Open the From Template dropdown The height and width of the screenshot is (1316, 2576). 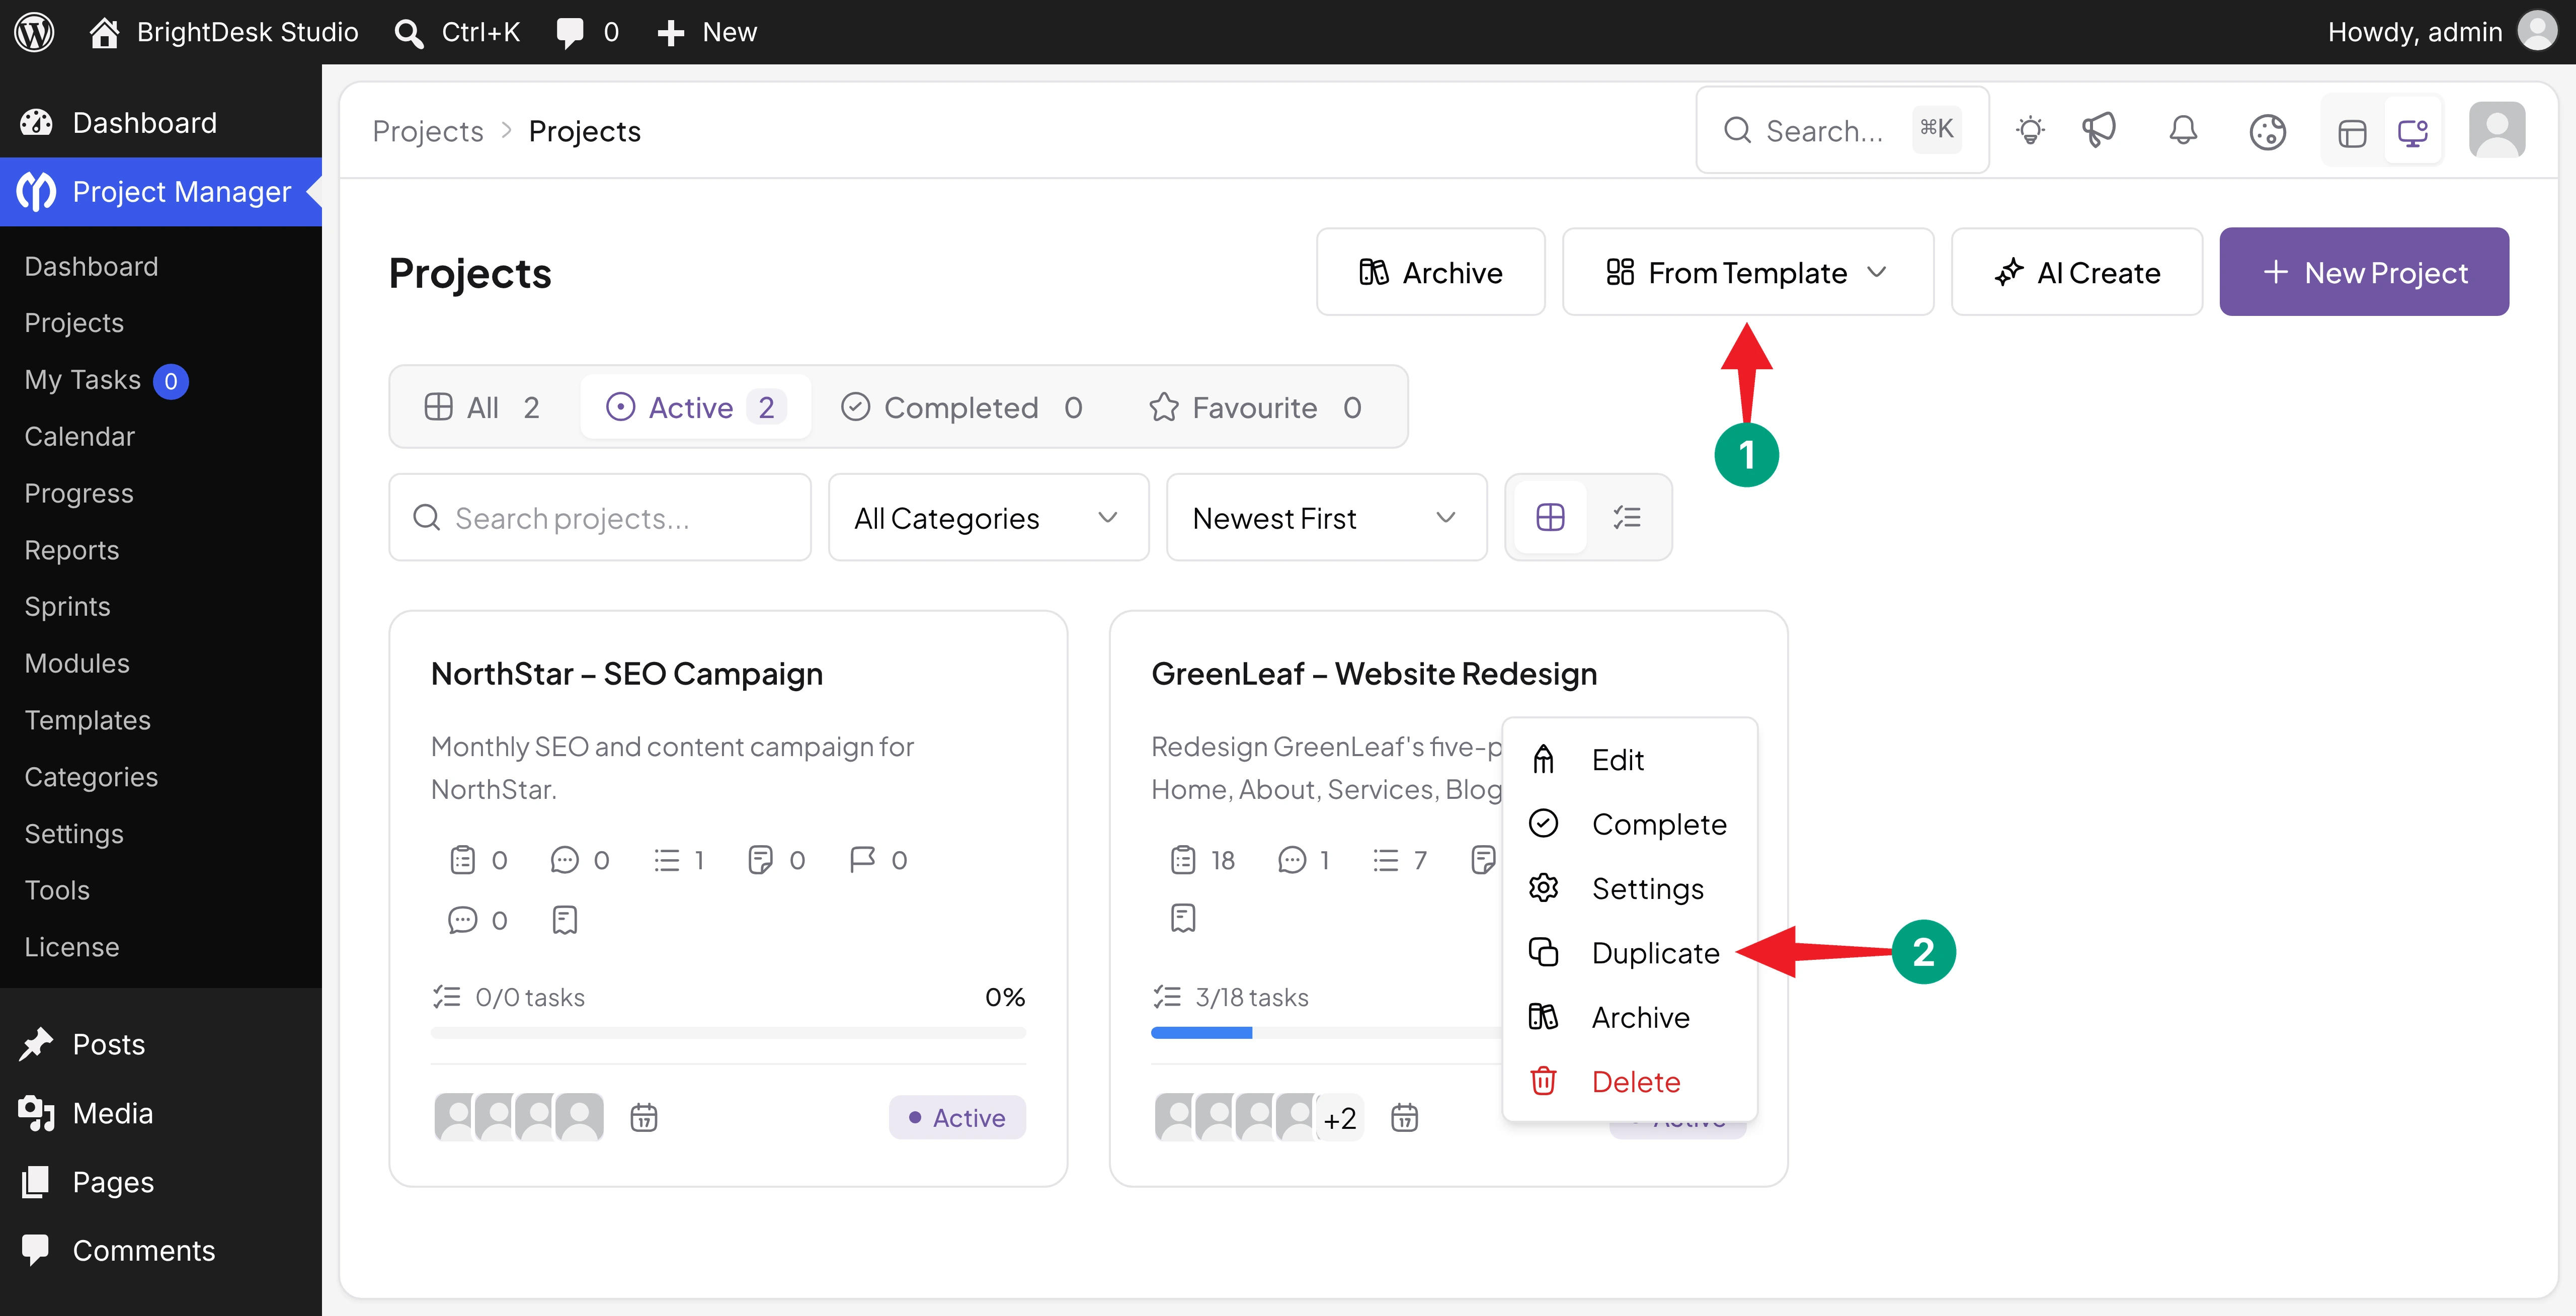(x=1747, y=272)
